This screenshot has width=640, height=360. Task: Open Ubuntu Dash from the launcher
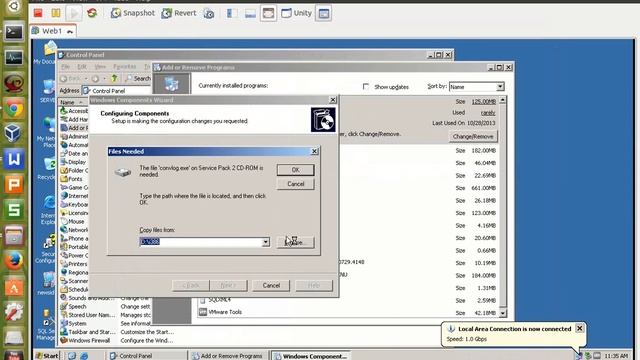pos(14,6)
